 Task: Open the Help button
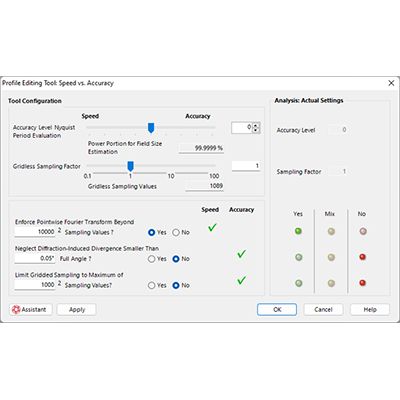(x=370, y=310)
